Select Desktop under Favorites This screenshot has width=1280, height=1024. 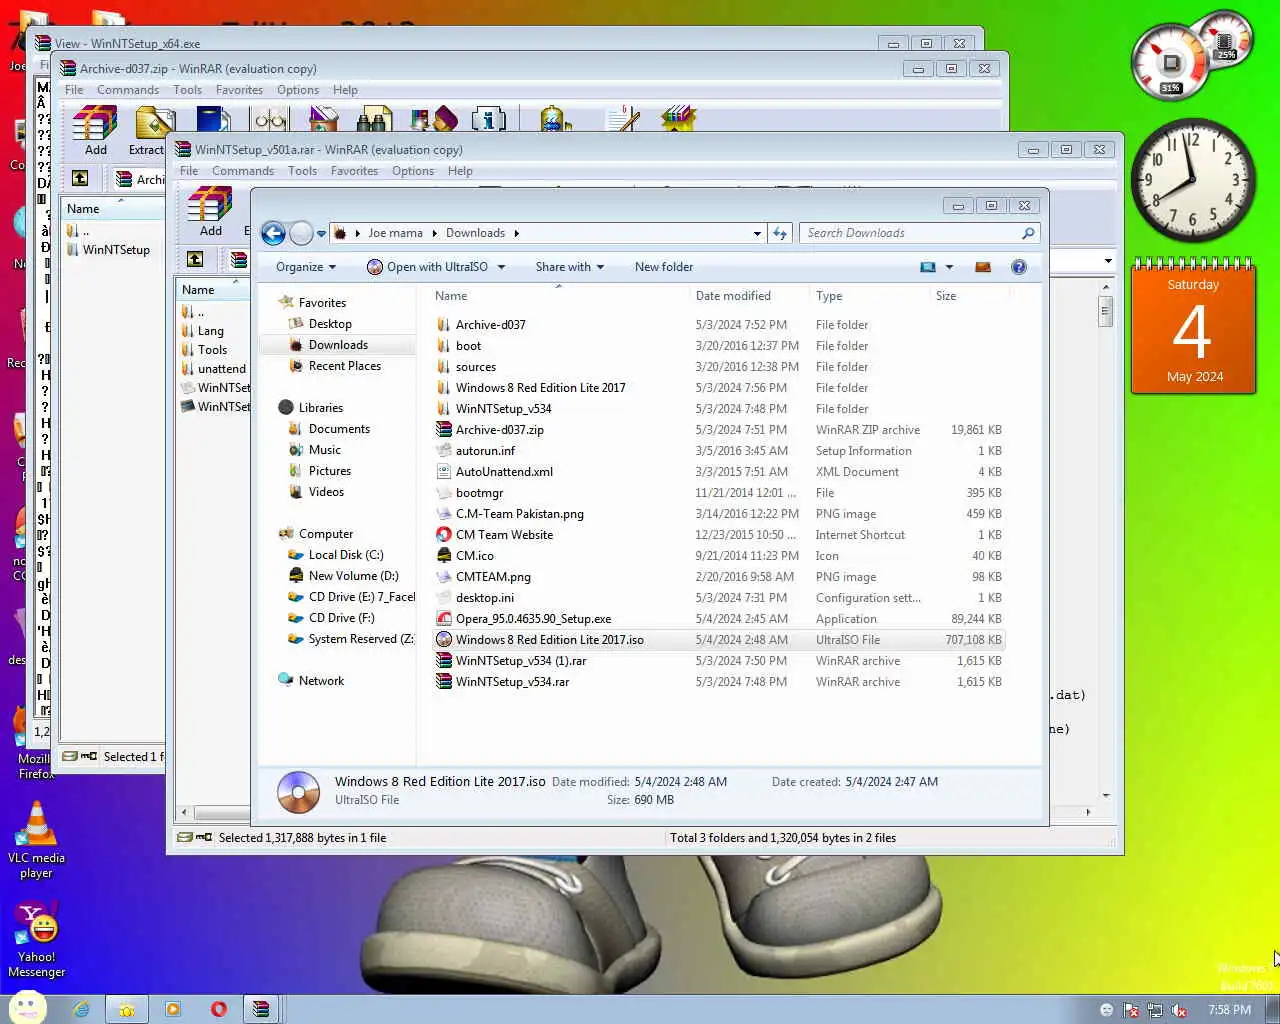pos(330,324)
